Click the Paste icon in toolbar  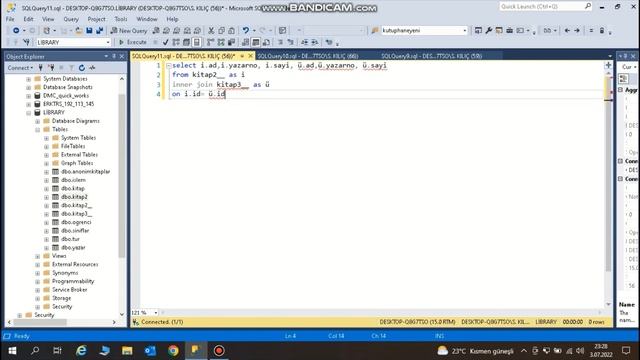(x=231, y=31)
